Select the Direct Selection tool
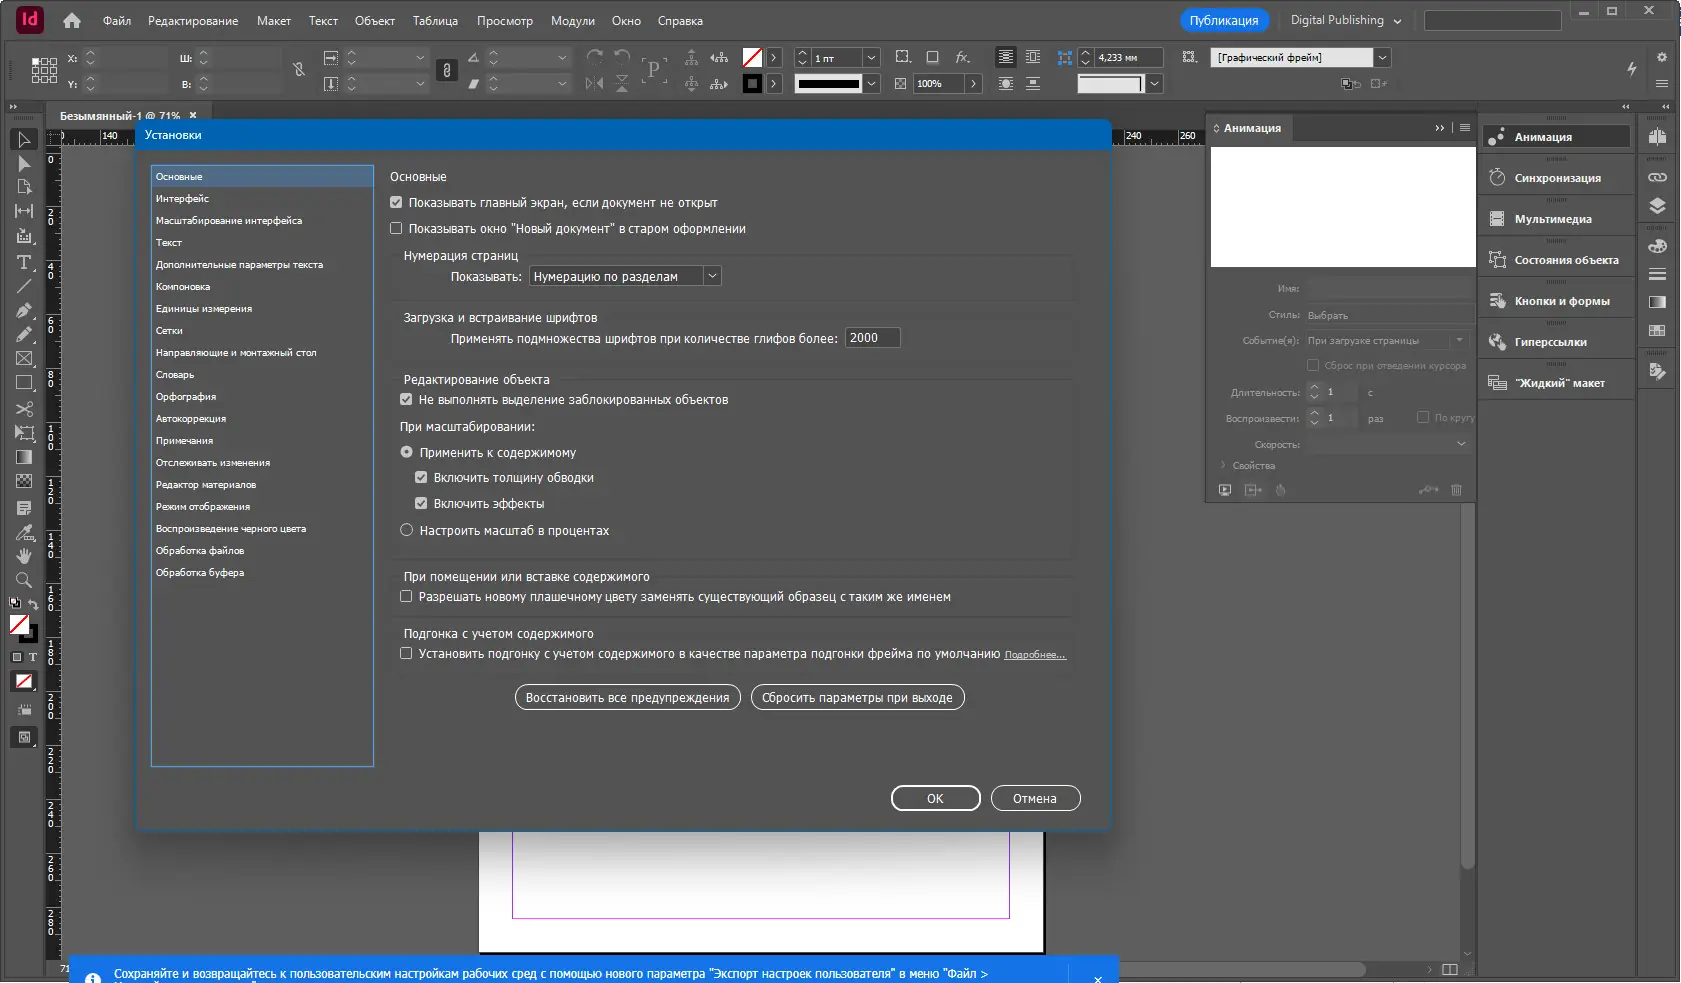 24,163
